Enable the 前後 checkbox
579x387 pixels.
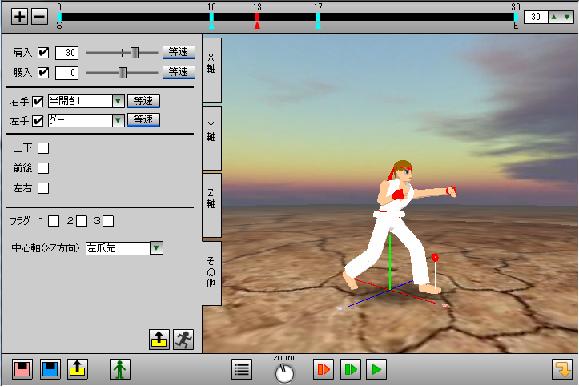tap(43, 168)
